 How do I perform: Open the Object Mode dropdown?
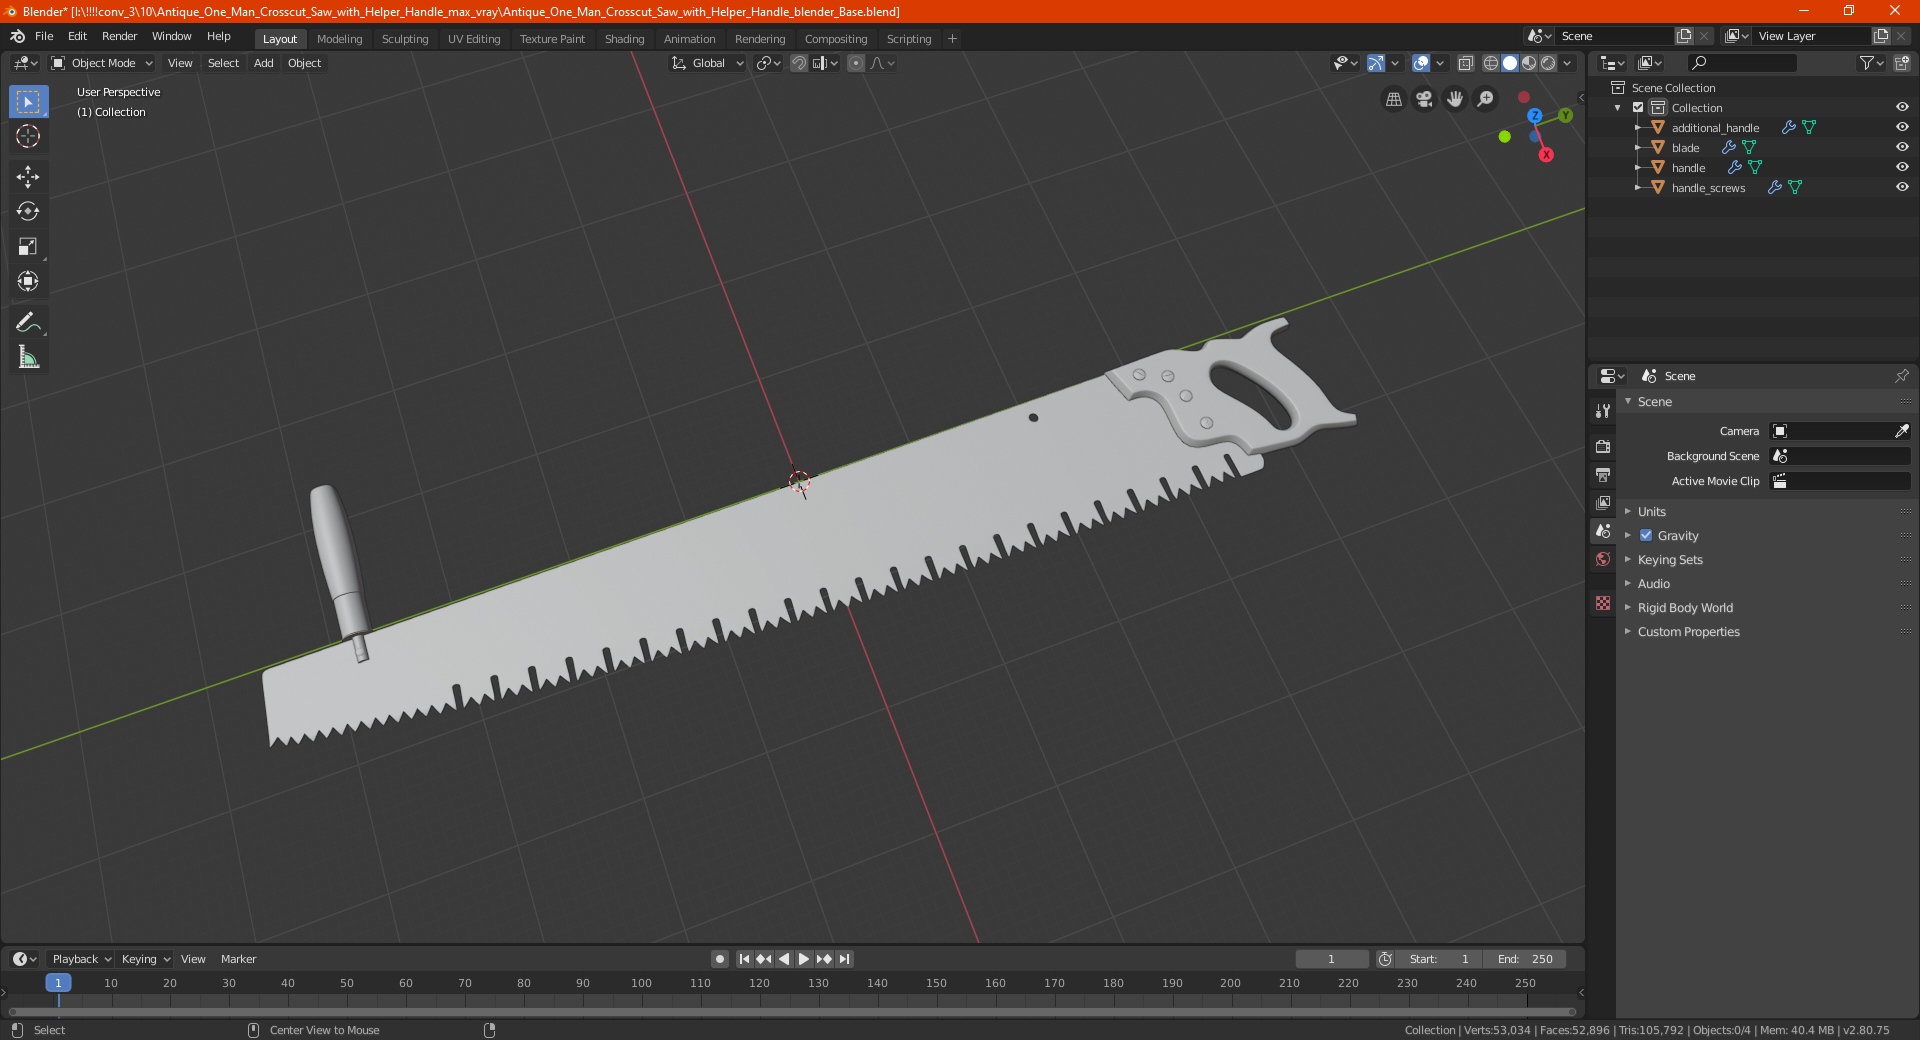click(102, 63)
